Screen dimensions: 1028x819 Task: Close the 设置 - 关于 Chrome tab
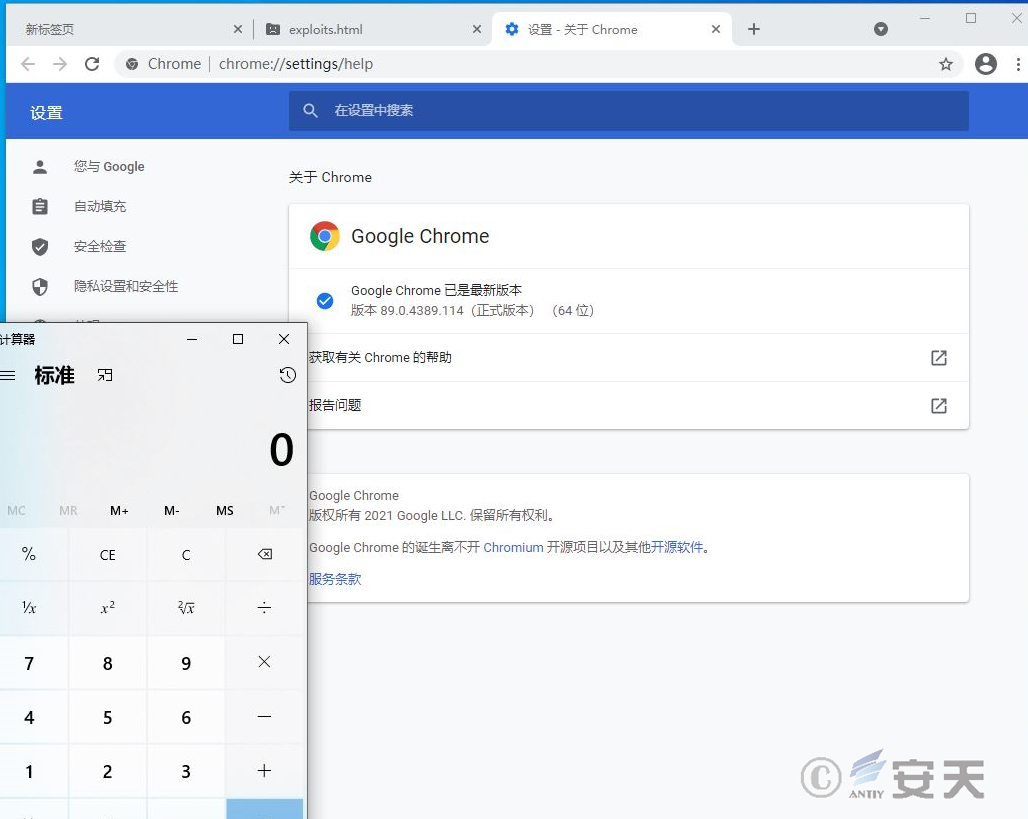click(715, 29)
